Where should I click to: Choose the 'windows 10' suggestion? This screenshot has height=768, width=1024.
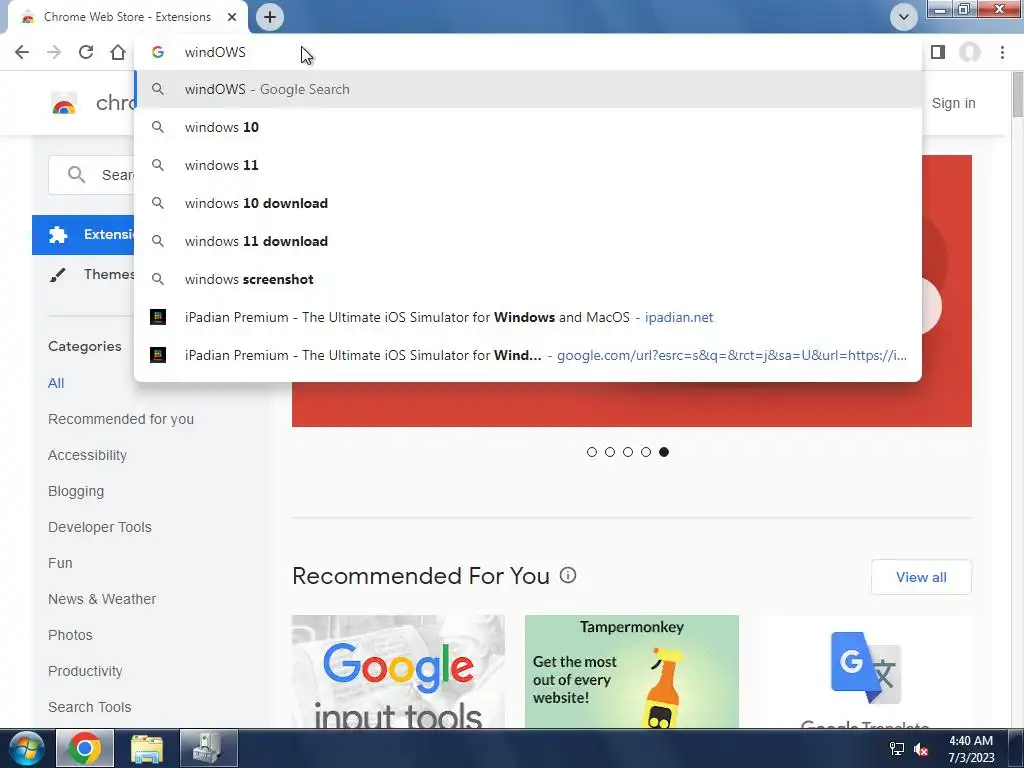[528, 127]
